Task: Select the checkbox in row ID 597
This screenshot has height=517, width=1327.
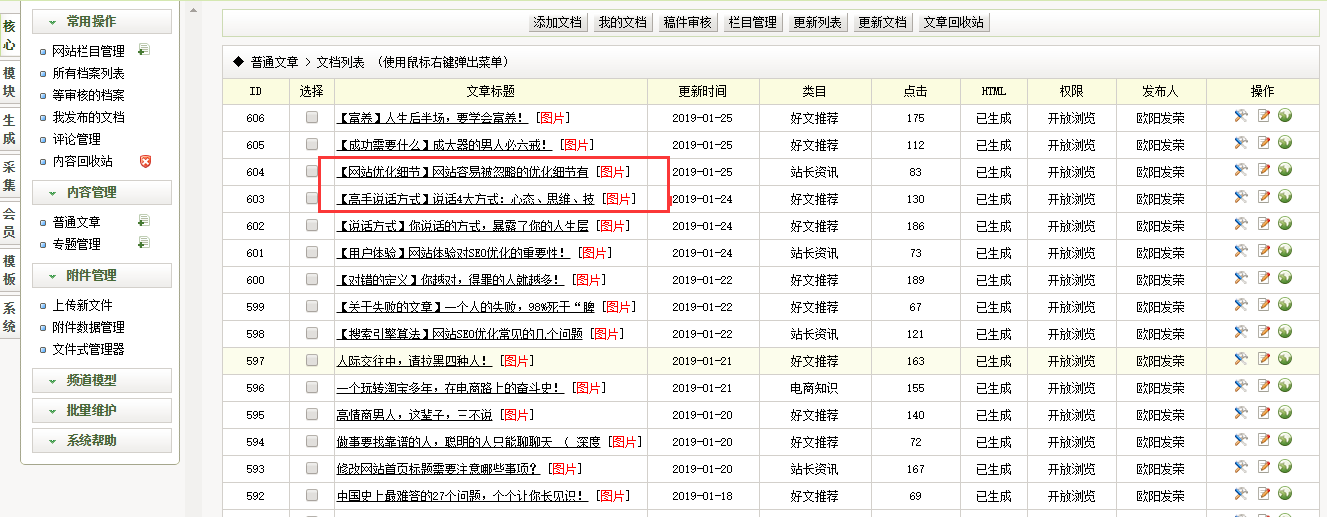Action: pyautogui.click(x=312, y=360)
